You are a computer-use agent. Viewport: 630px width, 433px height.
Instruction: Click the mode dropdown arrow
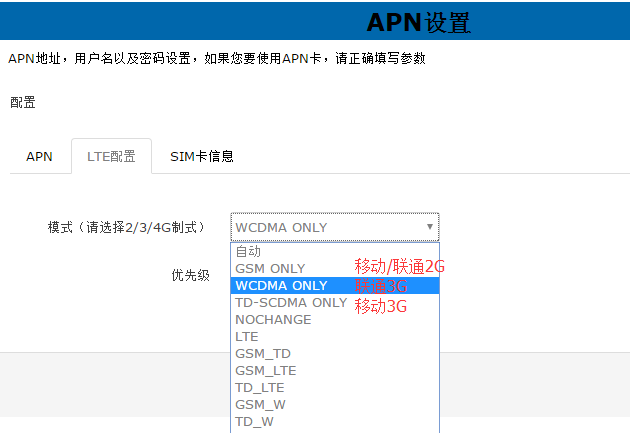(430, 227)
